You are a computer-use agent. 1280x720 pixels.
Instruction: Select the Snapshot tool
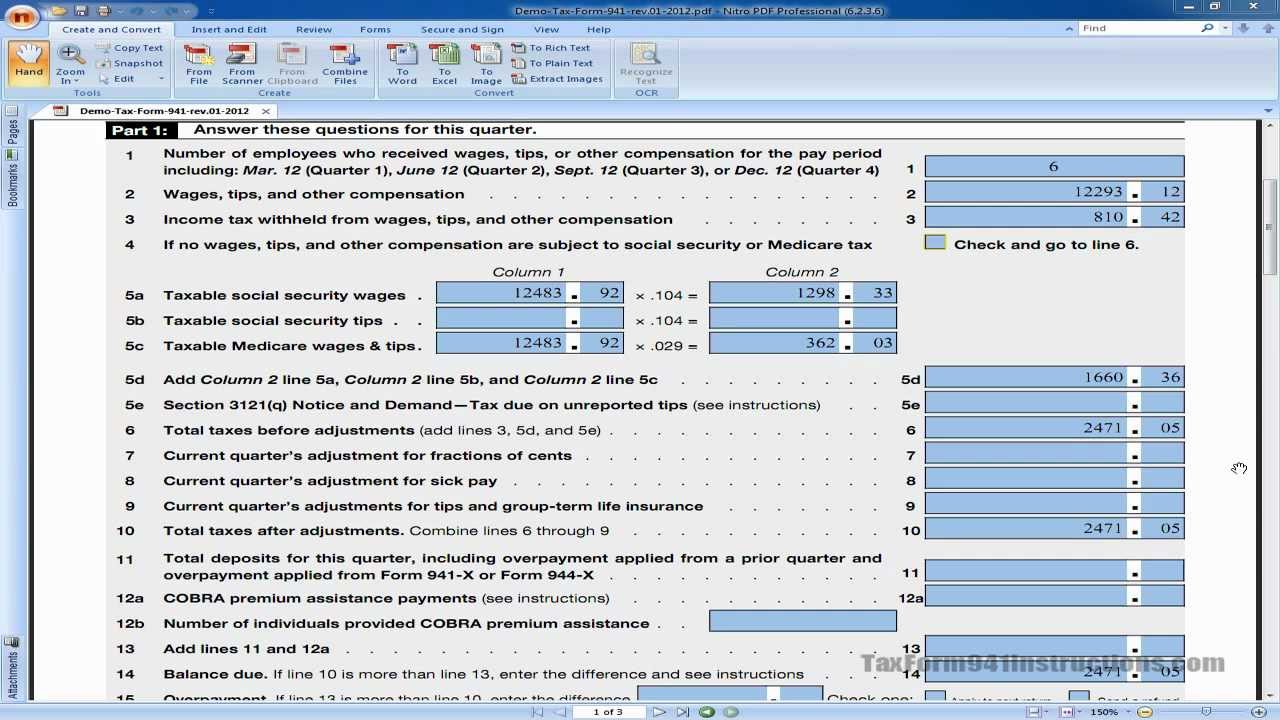tap(130, 63)
